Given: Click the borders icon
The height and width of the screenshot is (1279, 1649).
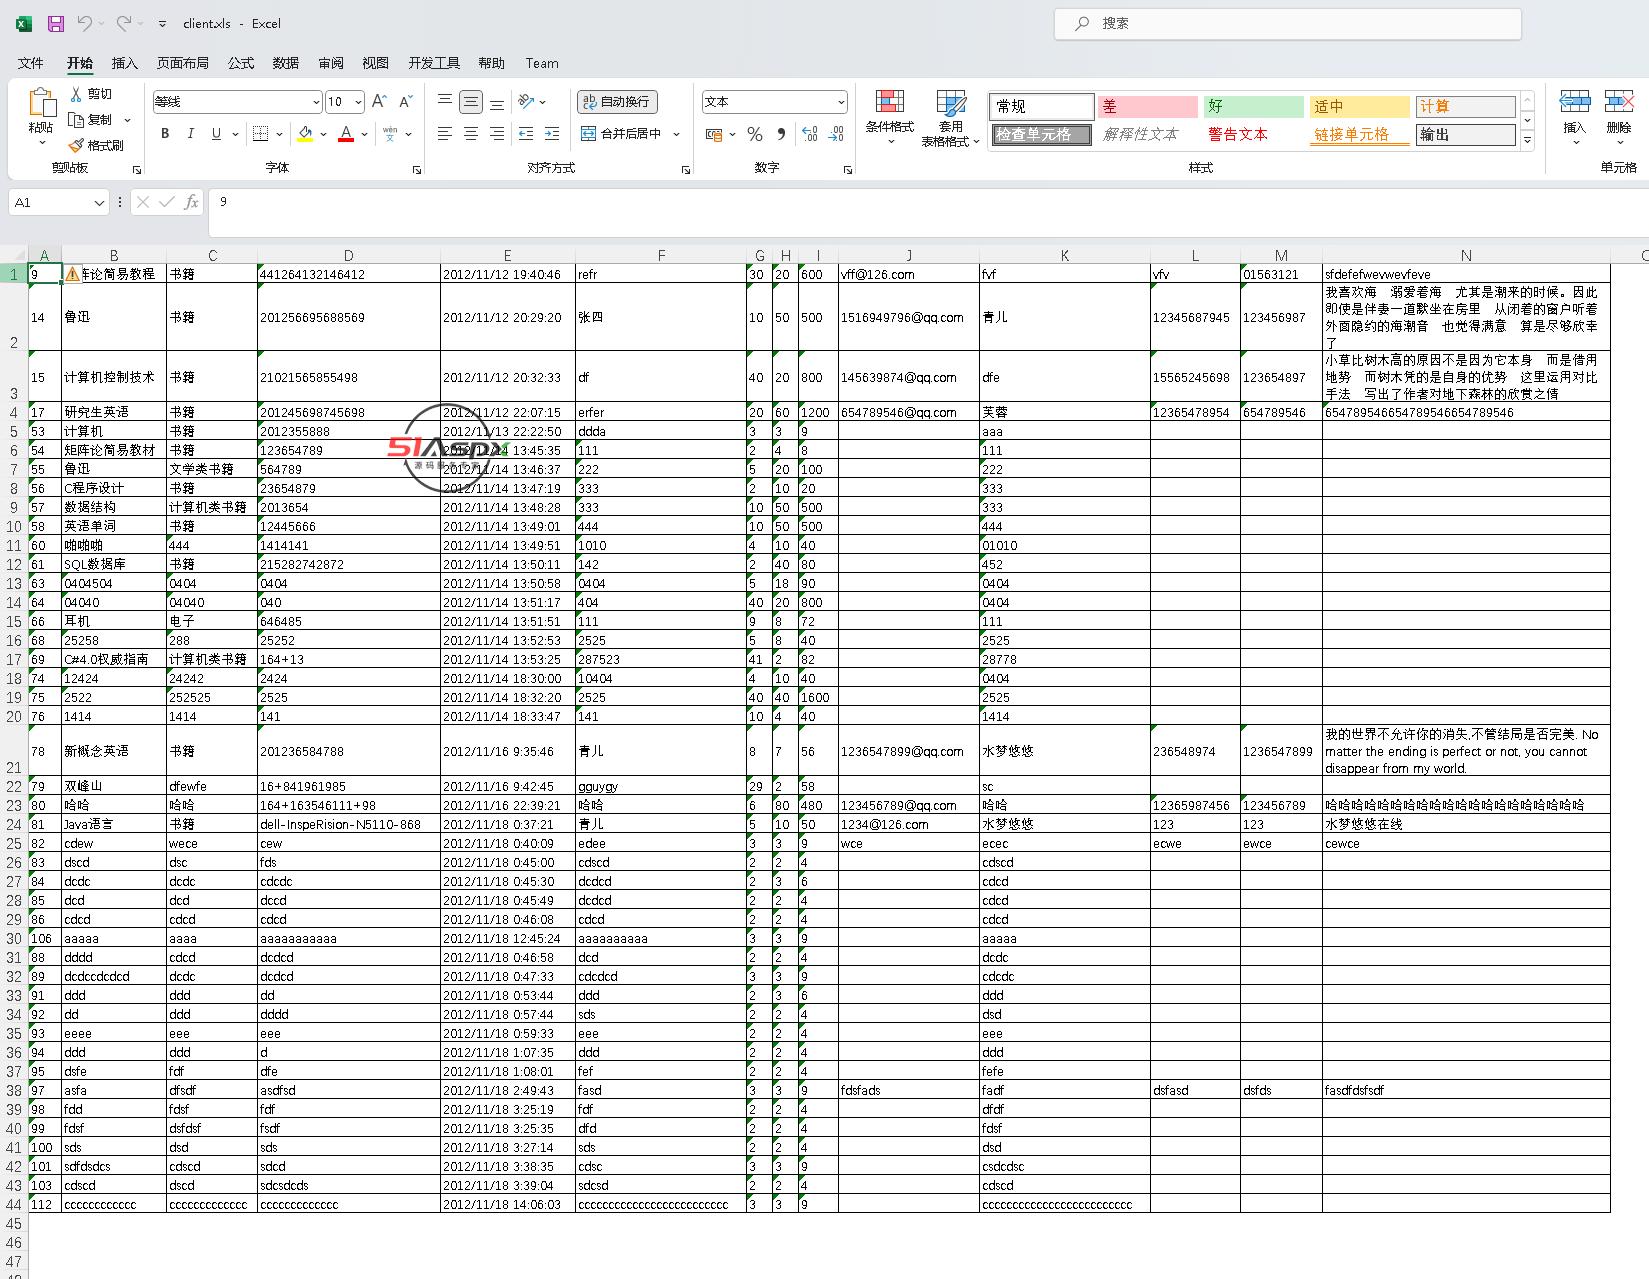Looking at the screenshot, I should tap(260, 133).
